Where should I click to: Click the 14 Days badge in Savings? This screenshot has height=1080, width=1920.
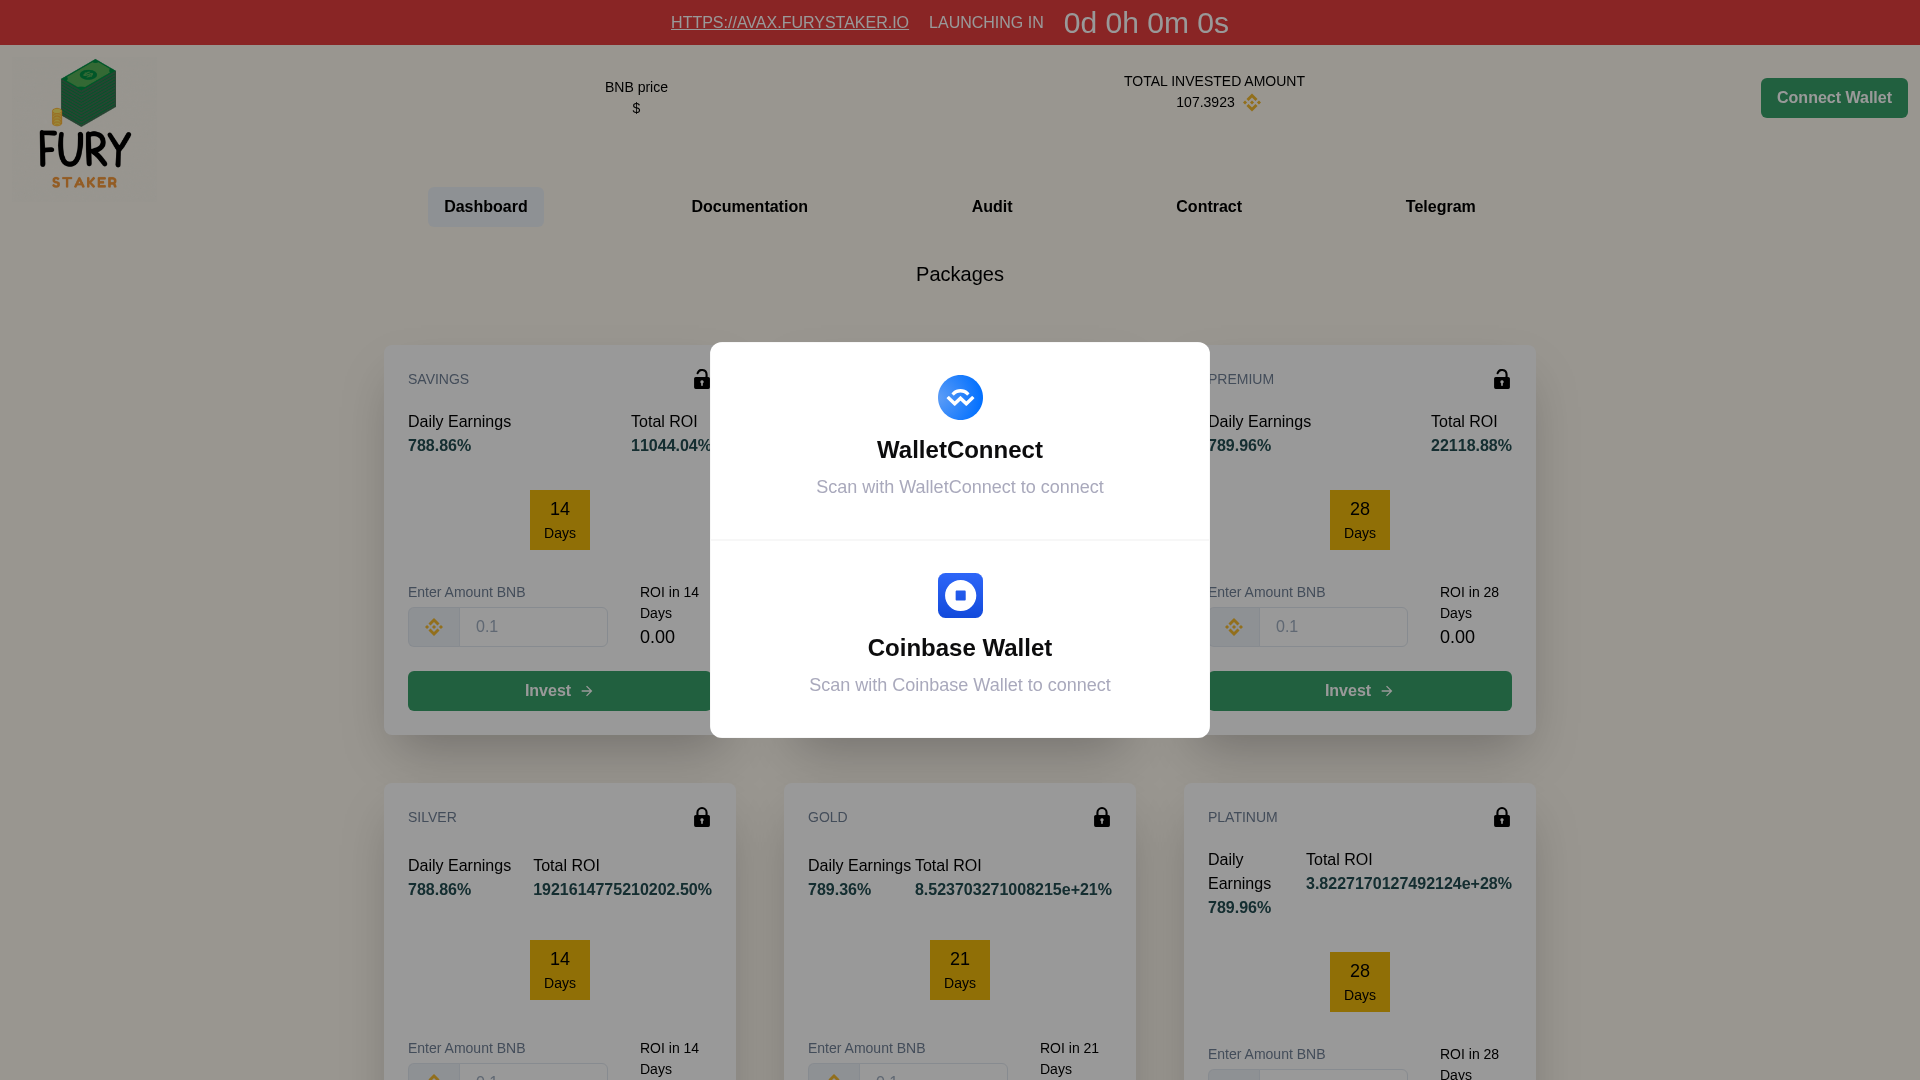click(x=560, y=520)
